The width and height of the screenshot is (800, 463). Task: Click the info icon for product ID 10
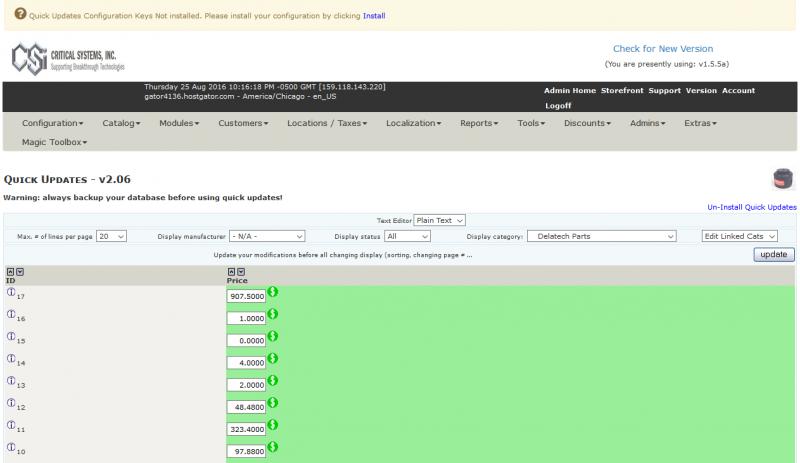coord(11,447)
